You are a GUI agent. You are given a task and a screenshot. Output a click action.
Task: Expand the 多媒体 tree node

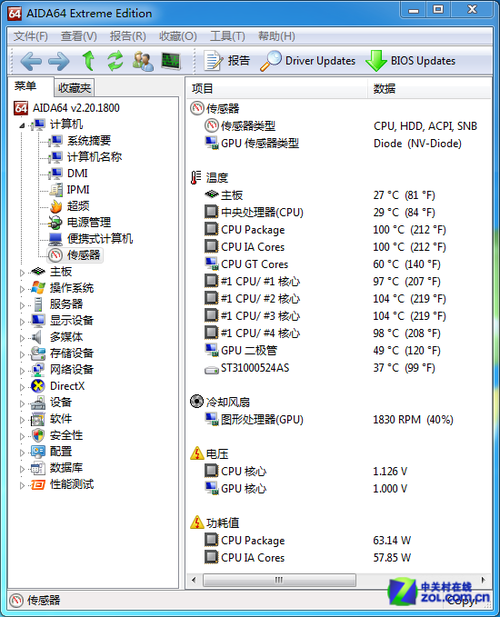point(22,338)
